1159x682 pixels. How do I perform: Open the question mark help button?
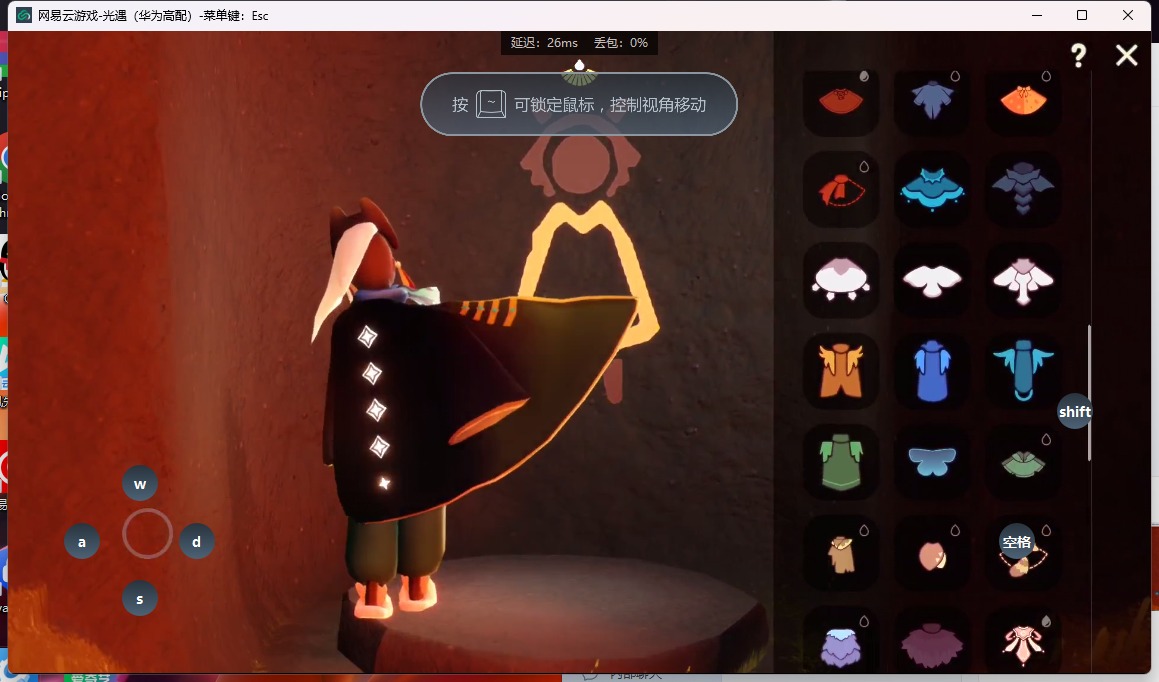[1078, 55]
